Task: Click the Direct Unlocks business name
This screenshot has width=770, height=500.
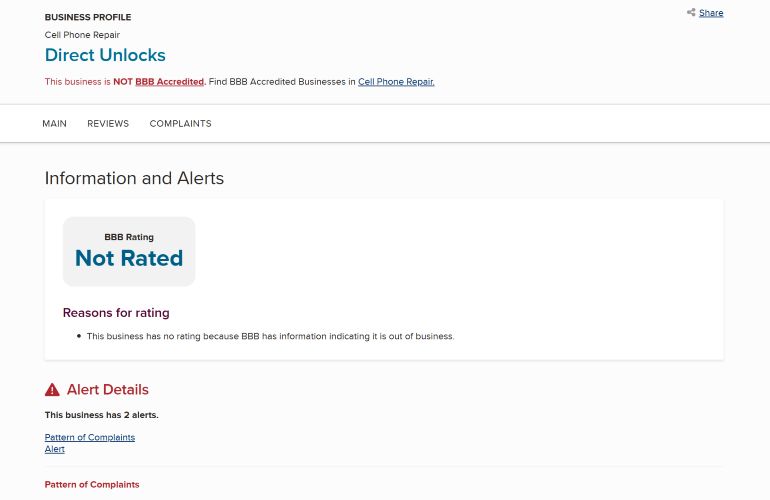Action: pyautogui.click(x=105, y=55)
